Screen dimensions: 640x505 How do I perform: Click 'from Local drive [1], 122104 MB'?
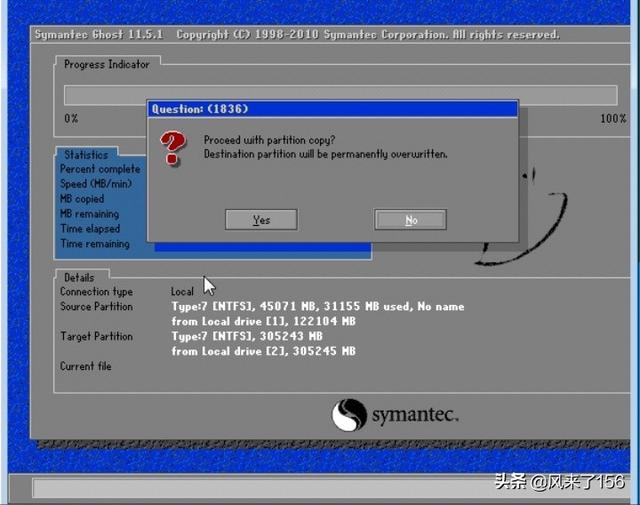tap(263, 321)
